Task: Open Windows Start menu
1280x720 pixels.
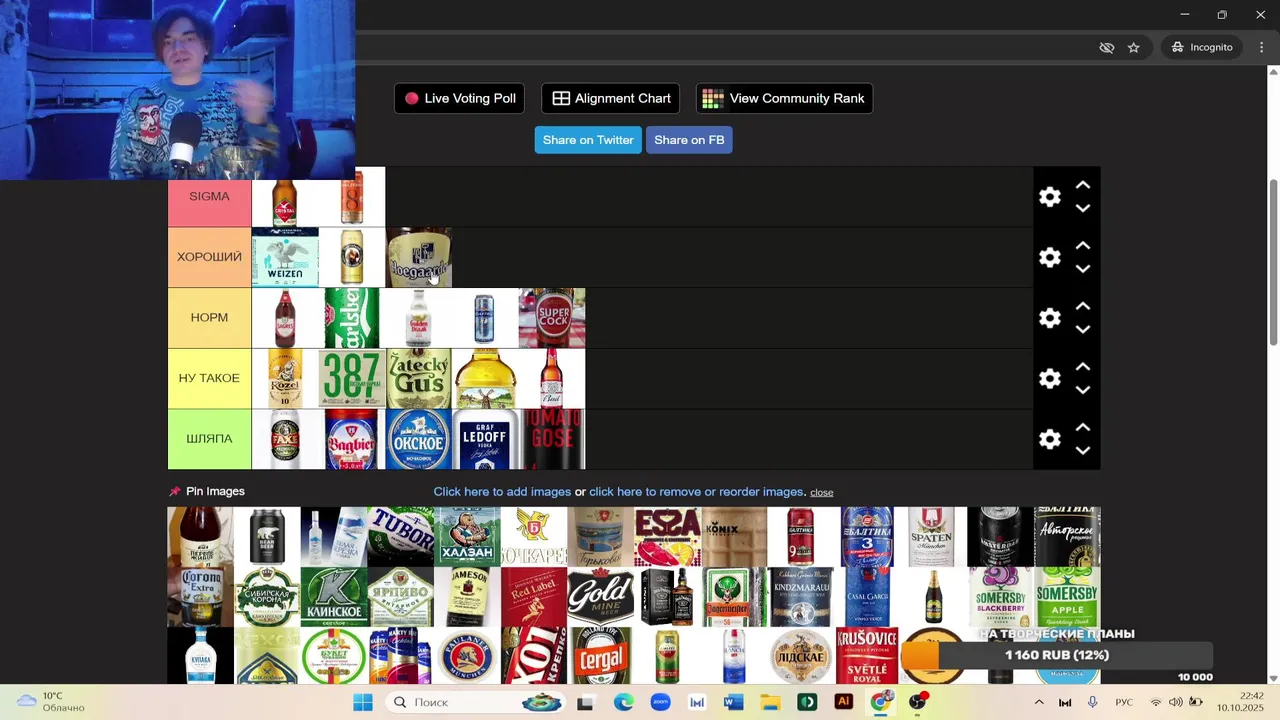Action: coord(362,702)
